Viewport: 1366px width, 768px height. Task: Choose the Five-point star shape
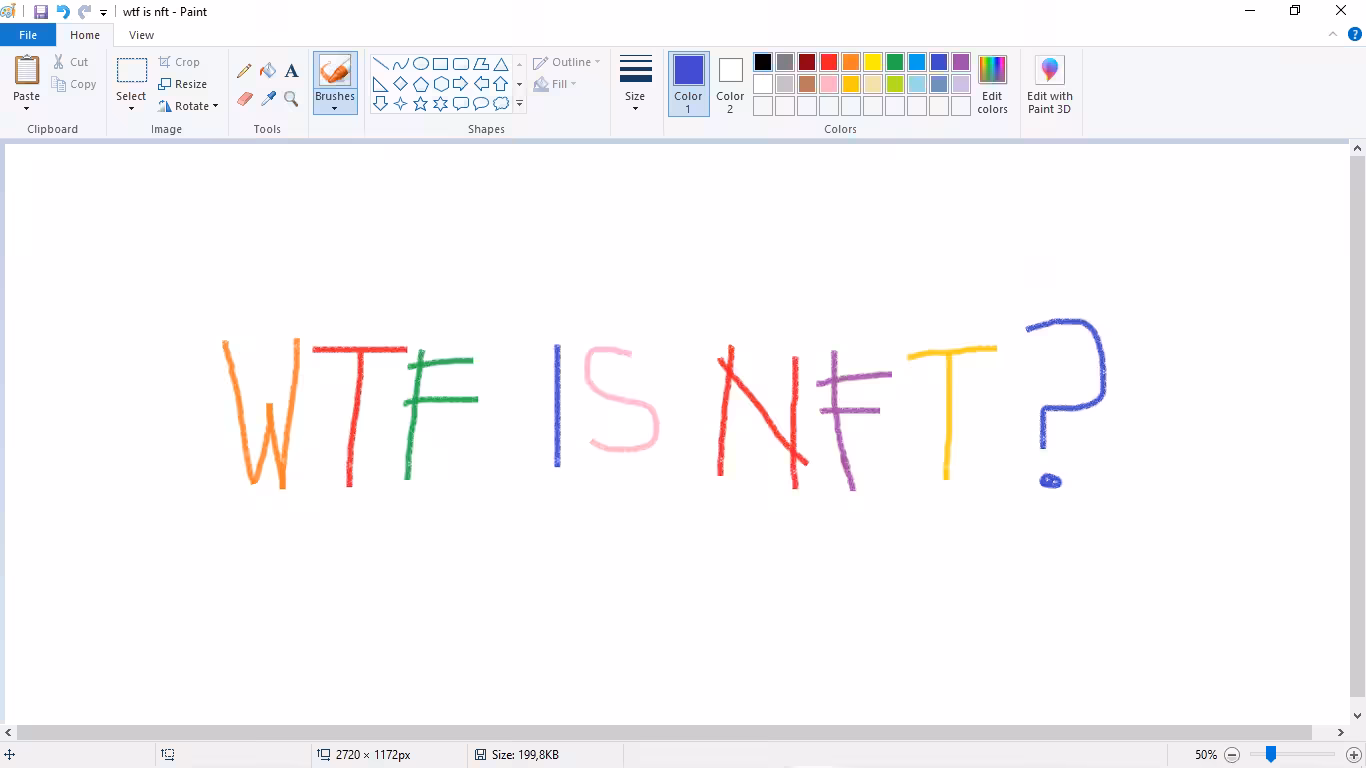421,103
